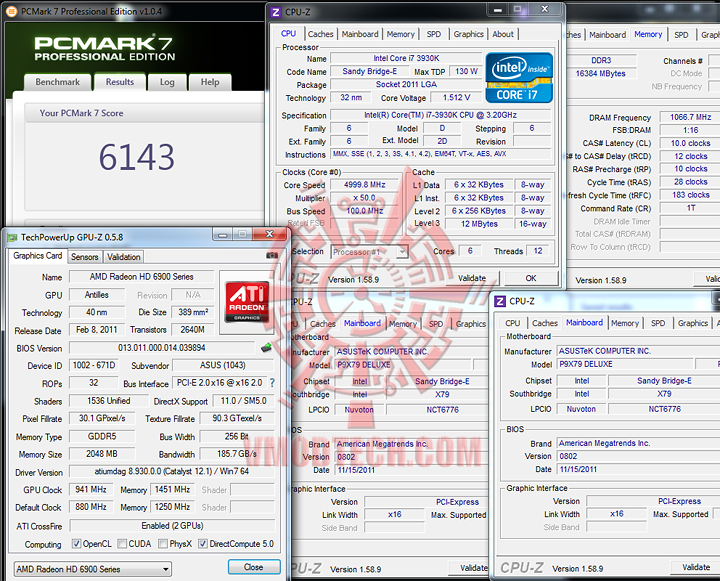Click the Model field P9X79 DELUXE in lower-right CPU-Z
Screen dimensions: 720x581
624,364
